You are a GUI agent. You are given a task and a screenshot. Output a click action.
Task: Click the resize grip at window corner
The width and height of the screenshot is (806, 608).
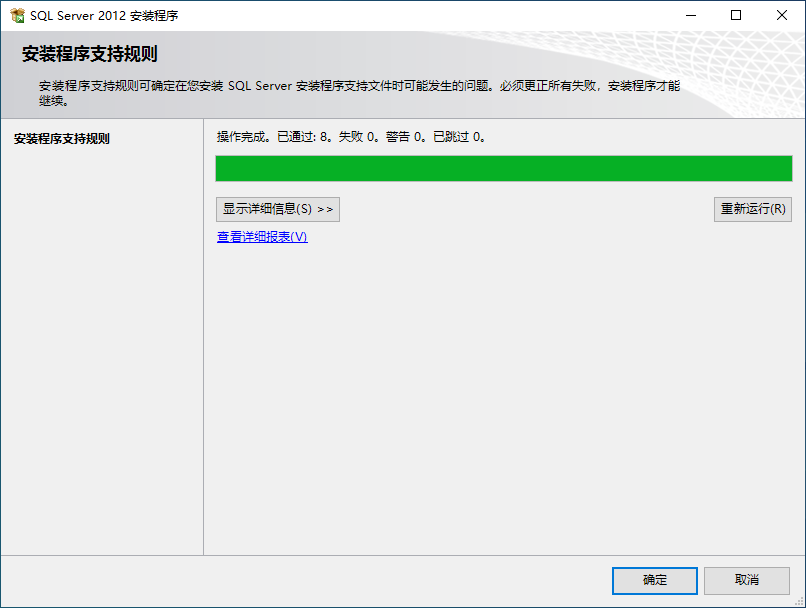point(799,601)
